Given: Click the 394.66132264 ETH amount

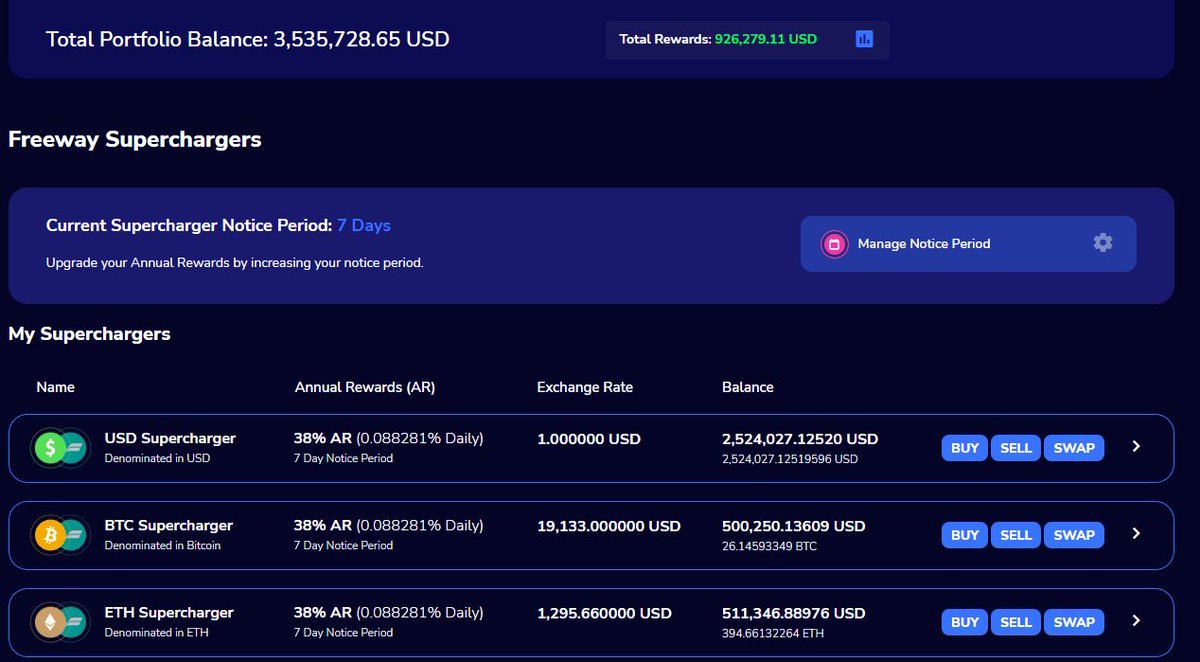Looking at the screenshot, I should tap(773, 633).
